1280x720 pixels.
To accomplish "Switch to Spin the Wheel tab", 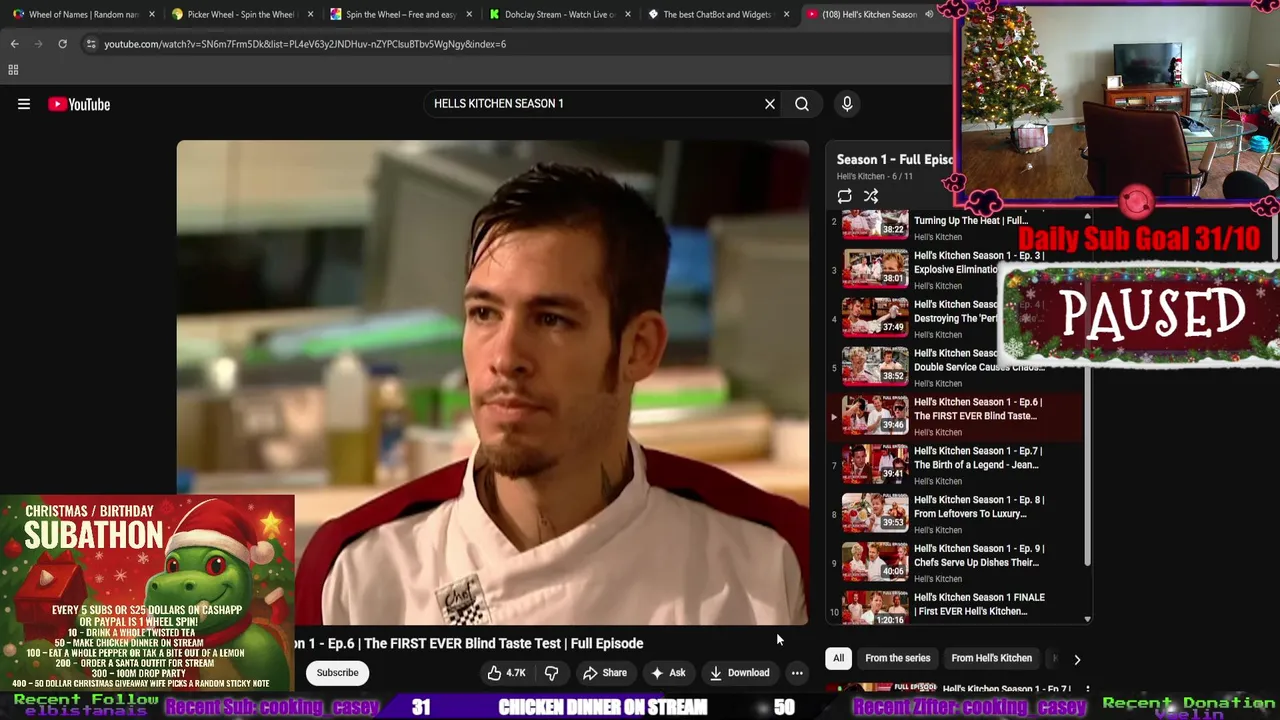I will [400, 14].
